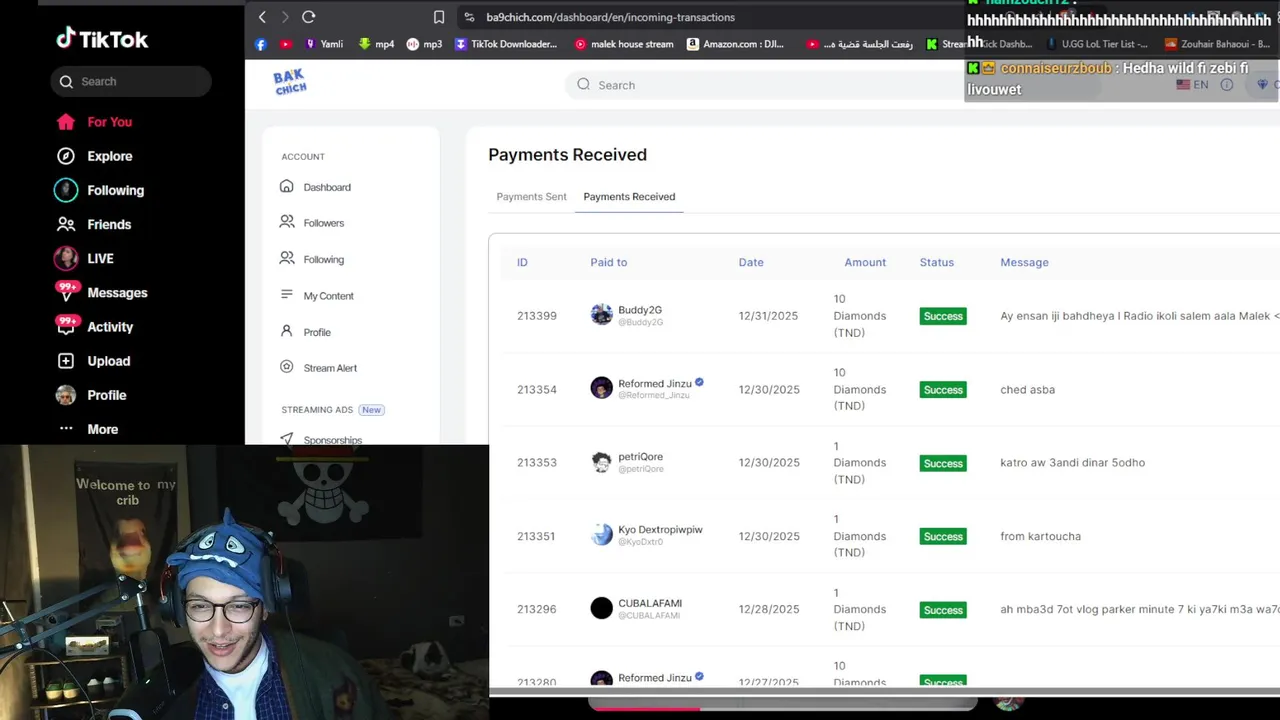Open TikTok Messages
Image resolution: width=1280 pixels, height=720 pixels.
tap(102, 292)
